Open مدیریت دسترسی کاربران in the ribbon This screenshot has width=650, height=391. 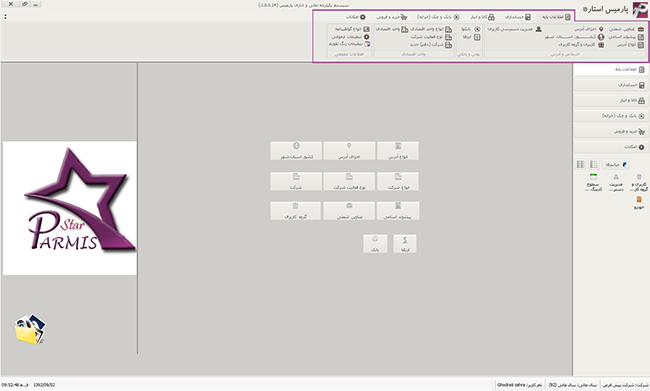click(514, 29)
